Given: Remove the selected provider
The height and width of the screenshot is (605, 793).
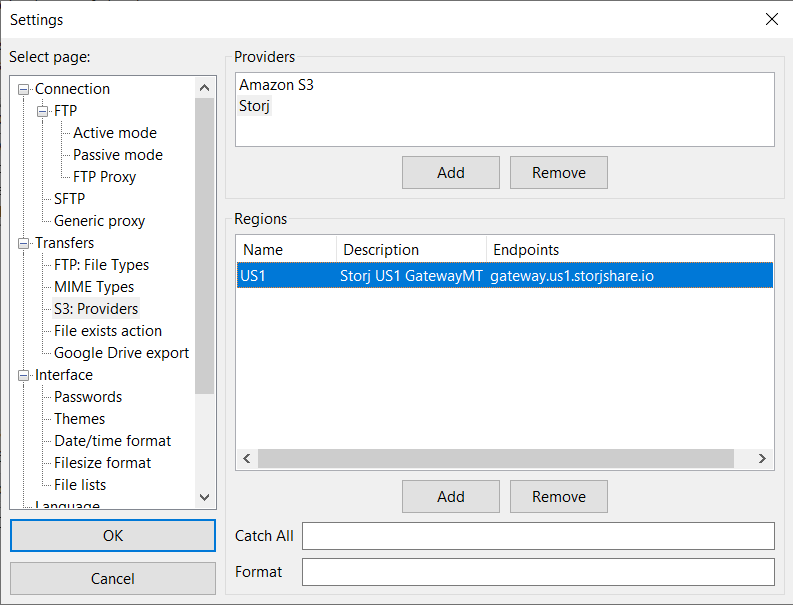Looking at the screenshot, I should (559, 172).
